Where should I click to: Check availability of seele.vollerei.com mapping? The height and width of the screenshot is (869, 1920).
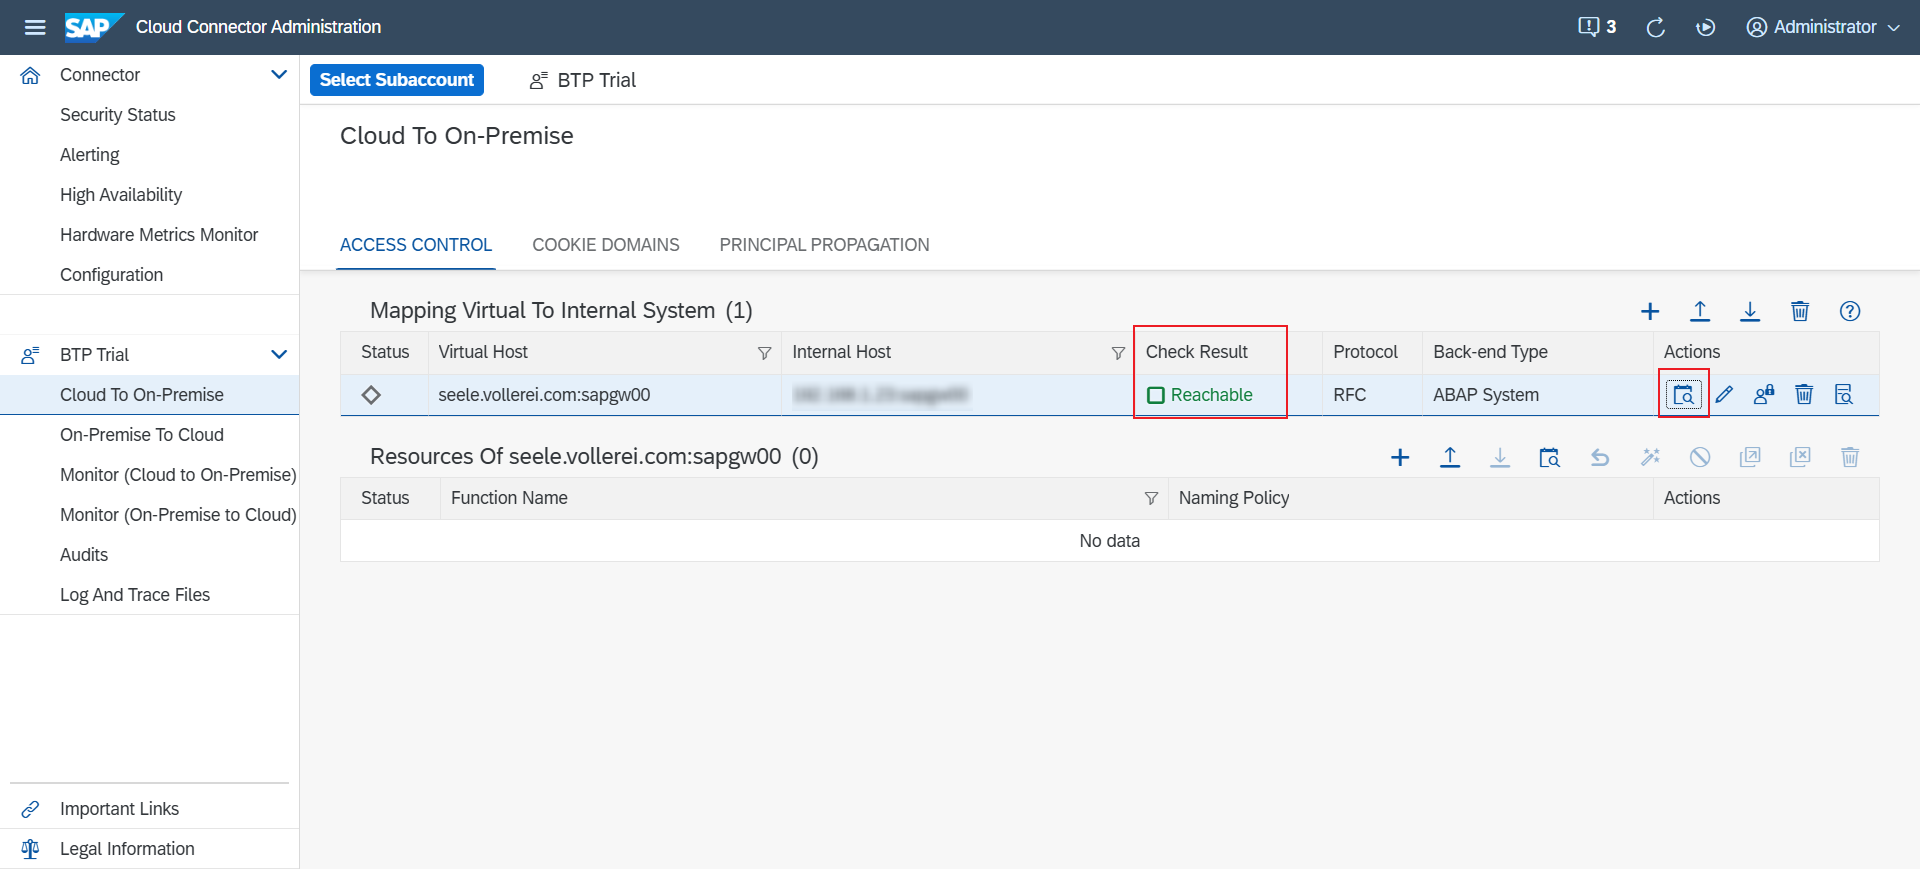pyautogui.click(x=1684, y=395)
